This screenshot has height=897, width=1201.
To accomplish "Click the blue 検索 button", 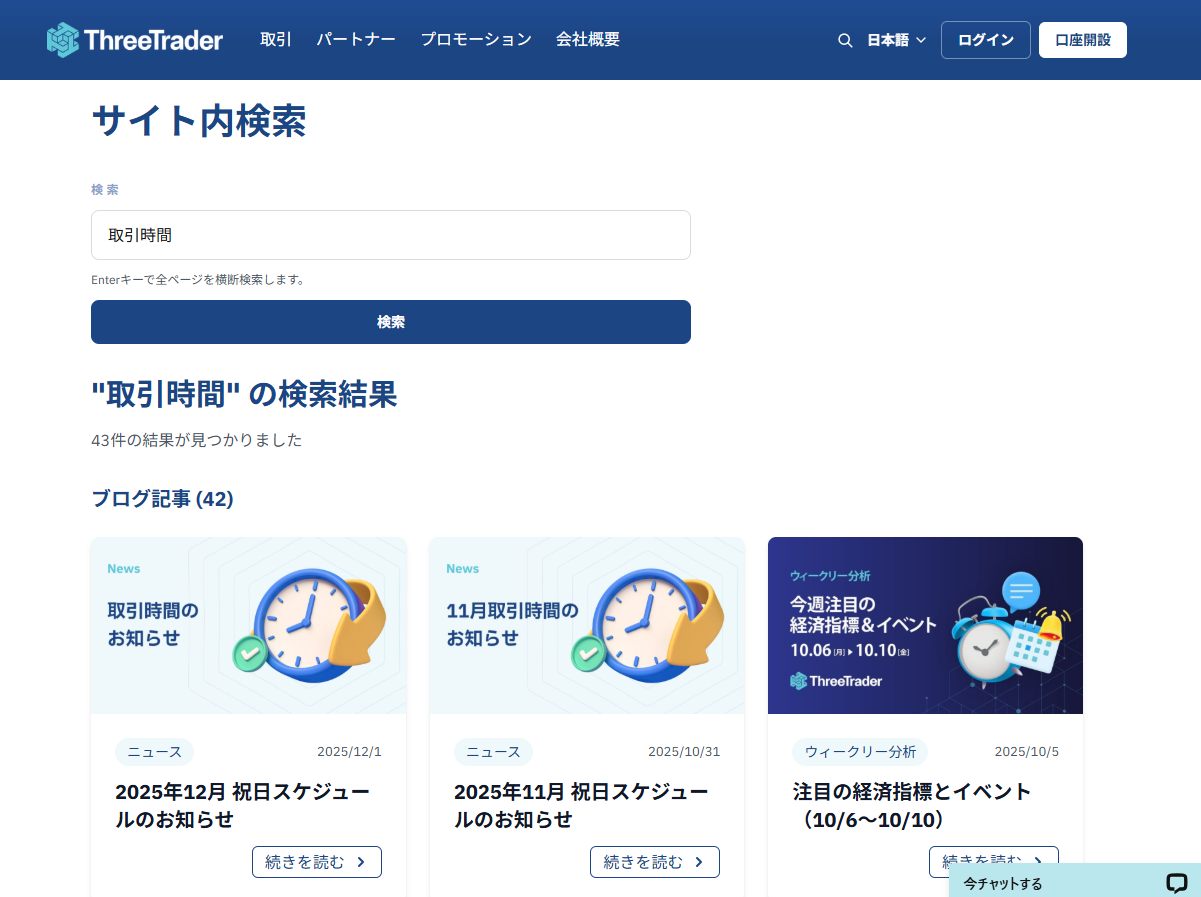I will [x=391, y=322].
